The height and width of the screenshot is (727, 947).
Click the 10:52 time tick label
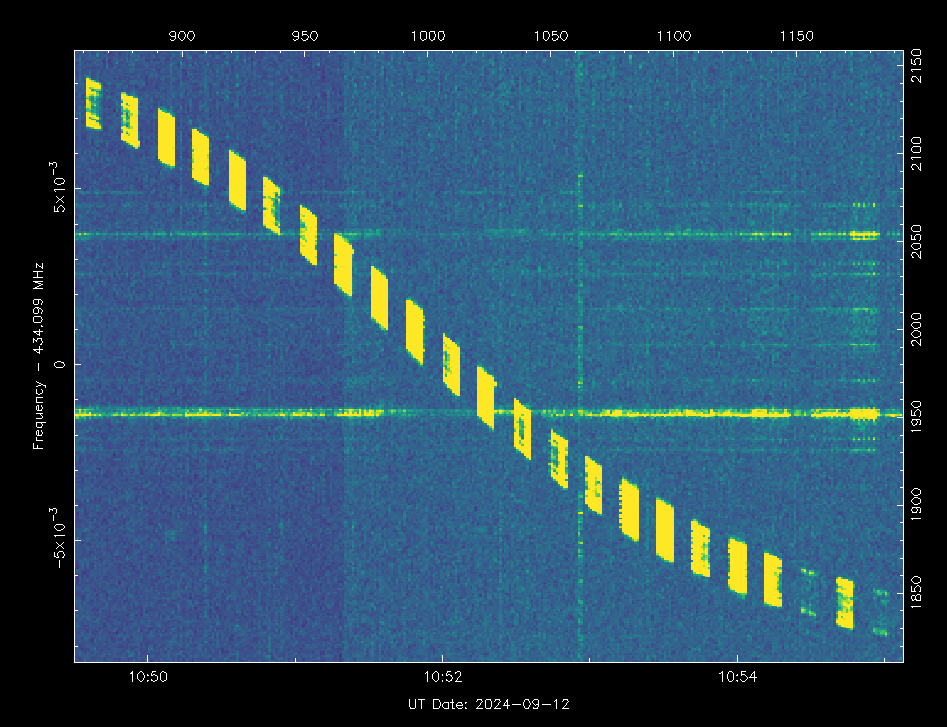tap(442, 677)
